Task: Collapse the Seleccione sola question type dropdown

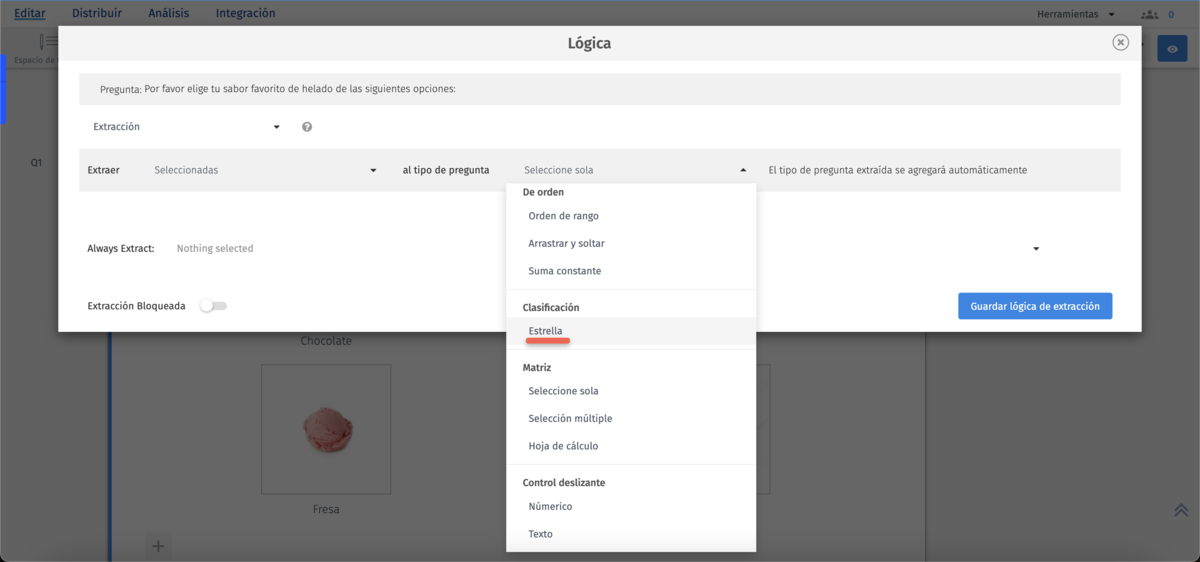Action: tap(634, 170)
